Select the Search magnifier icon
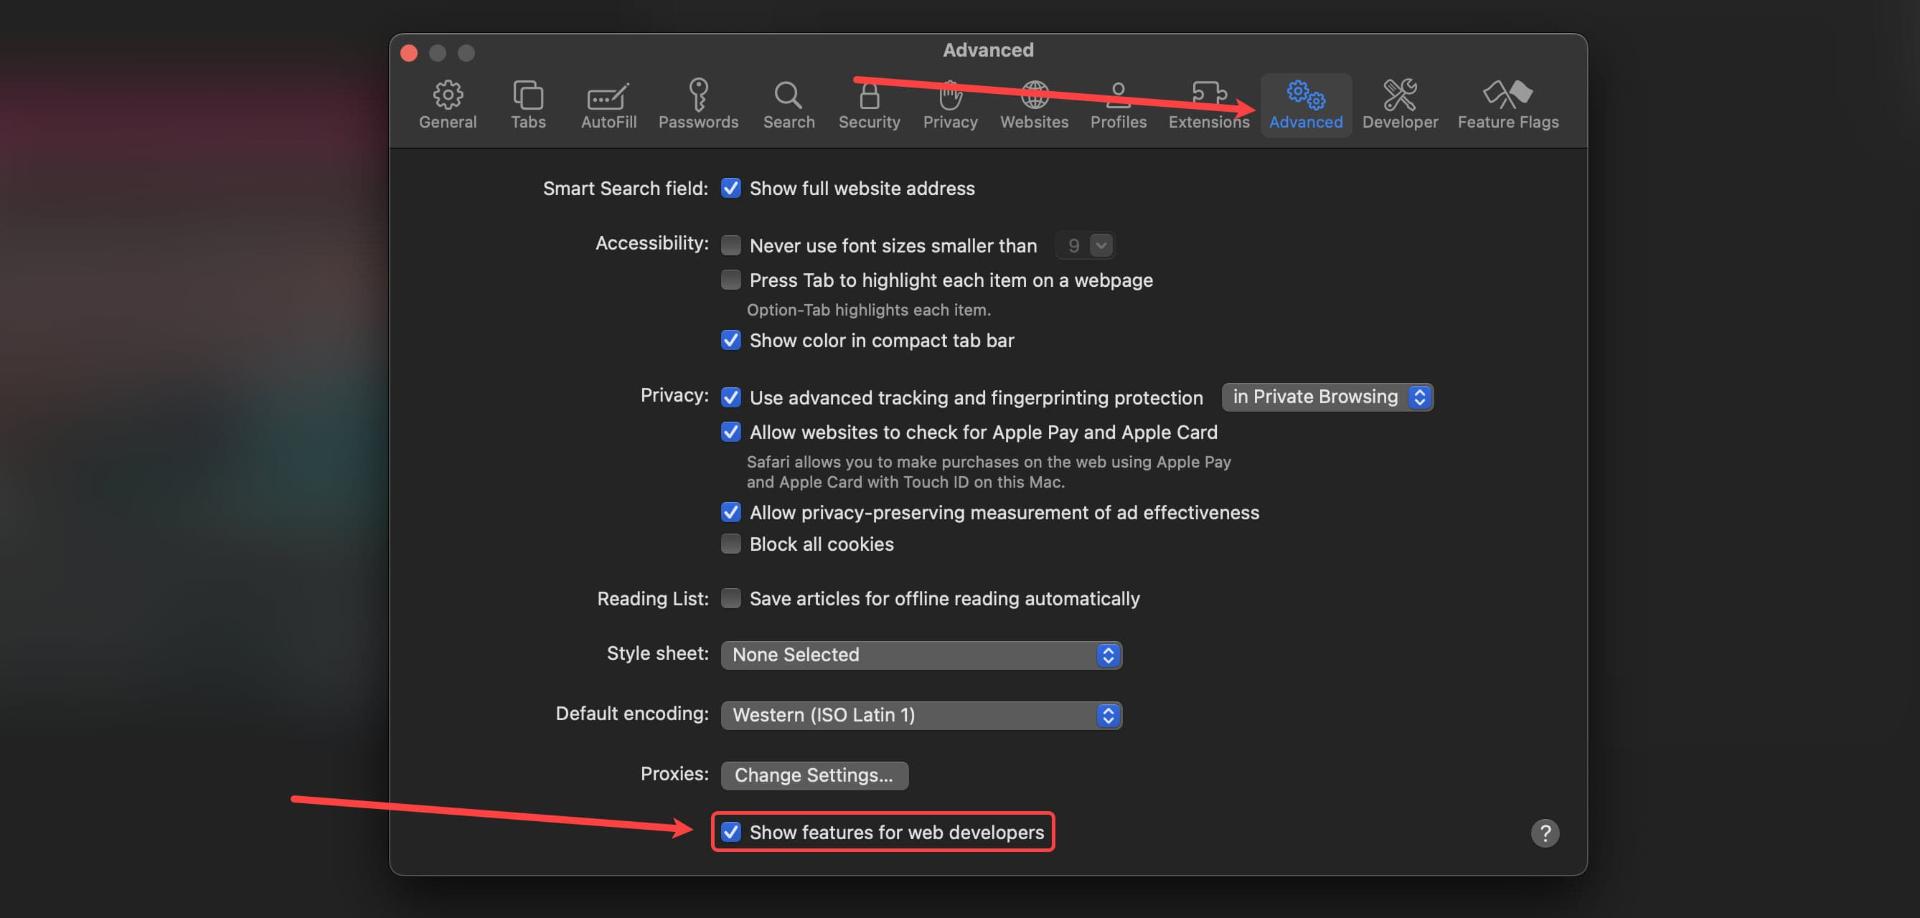 (x=788, y=95)
